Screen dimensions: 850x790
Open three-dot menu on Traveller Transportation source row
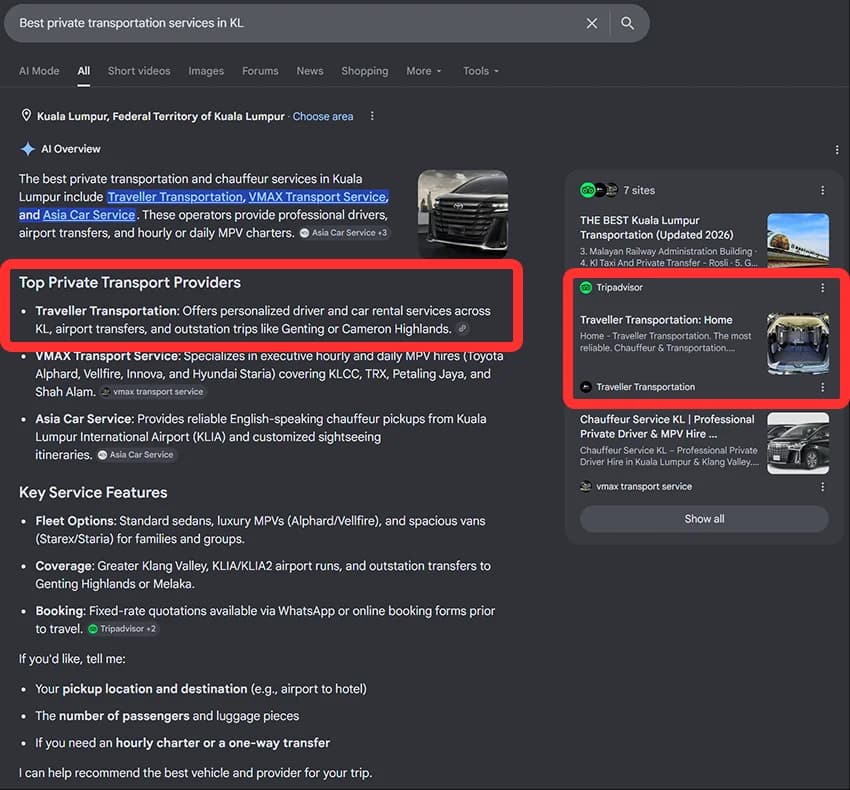pyautogui.click(x=822, y=387)
